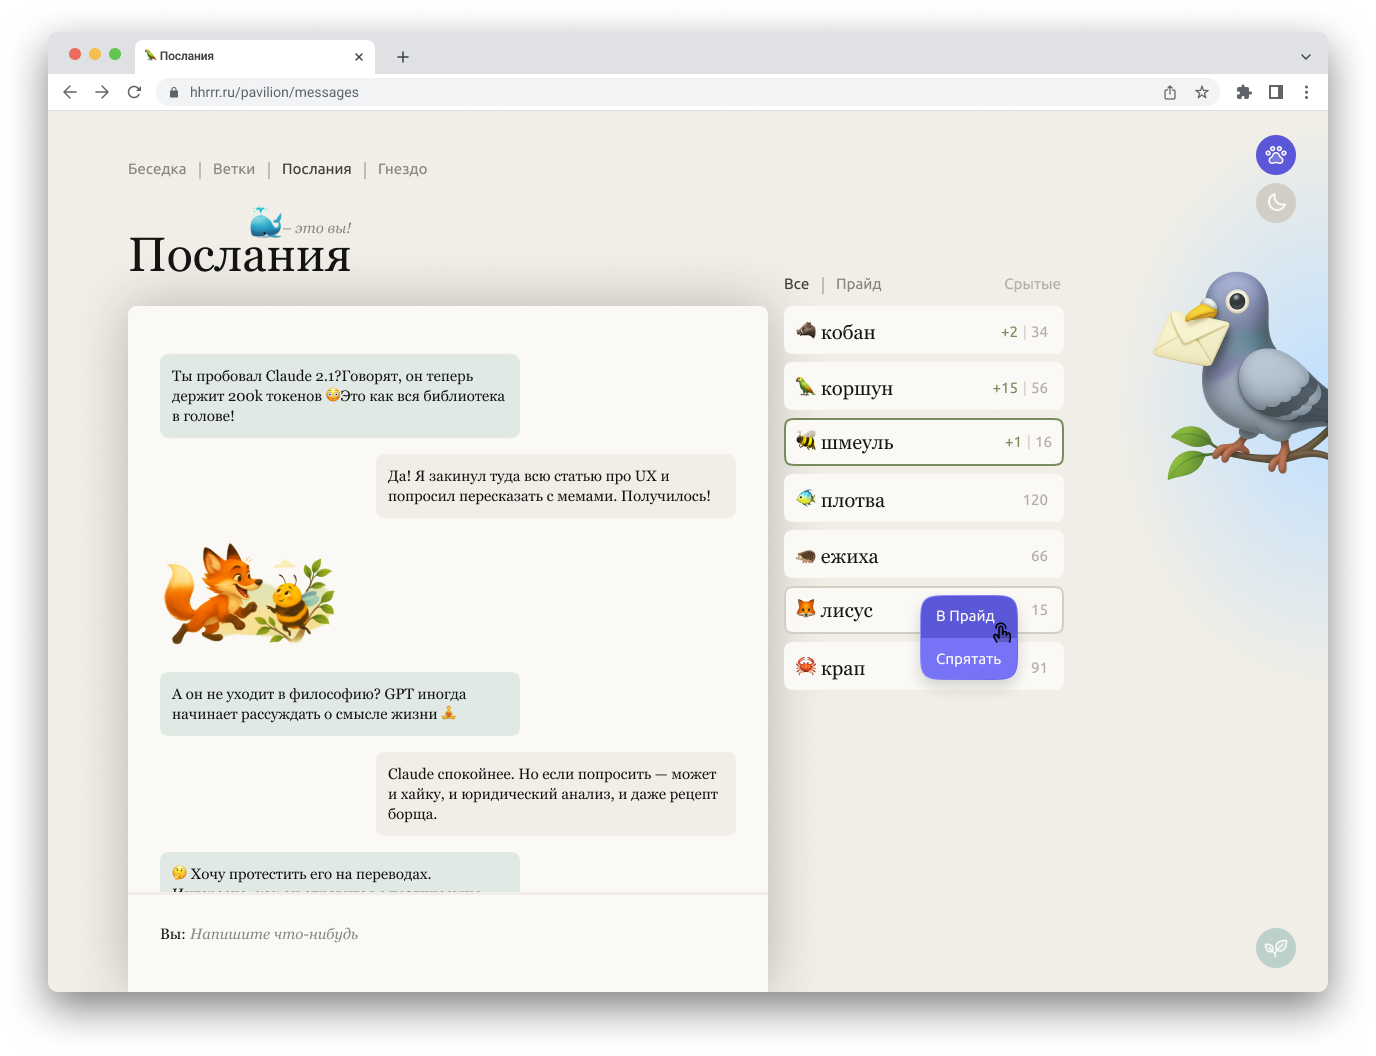
Task: Click the purple paw icon button
Action: [x=1275, y=155]
